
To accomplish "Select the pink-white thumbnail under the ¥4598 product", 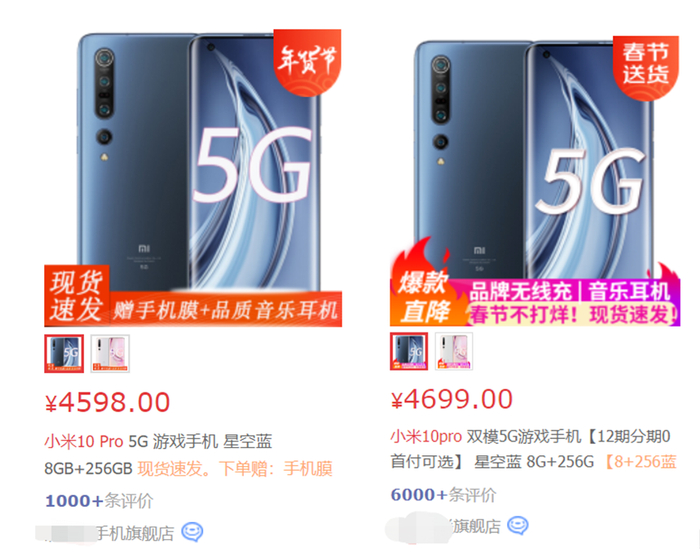I will tap(110, 354).
